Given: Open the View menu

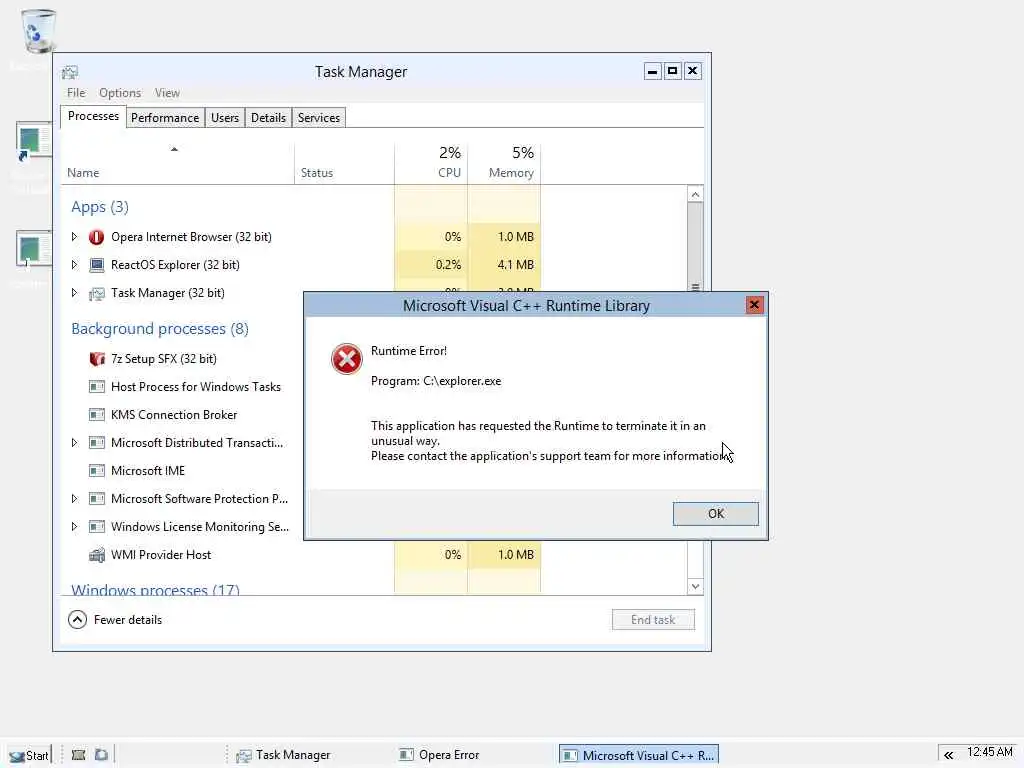Looking at the screenshot, I should coord(167,93).
